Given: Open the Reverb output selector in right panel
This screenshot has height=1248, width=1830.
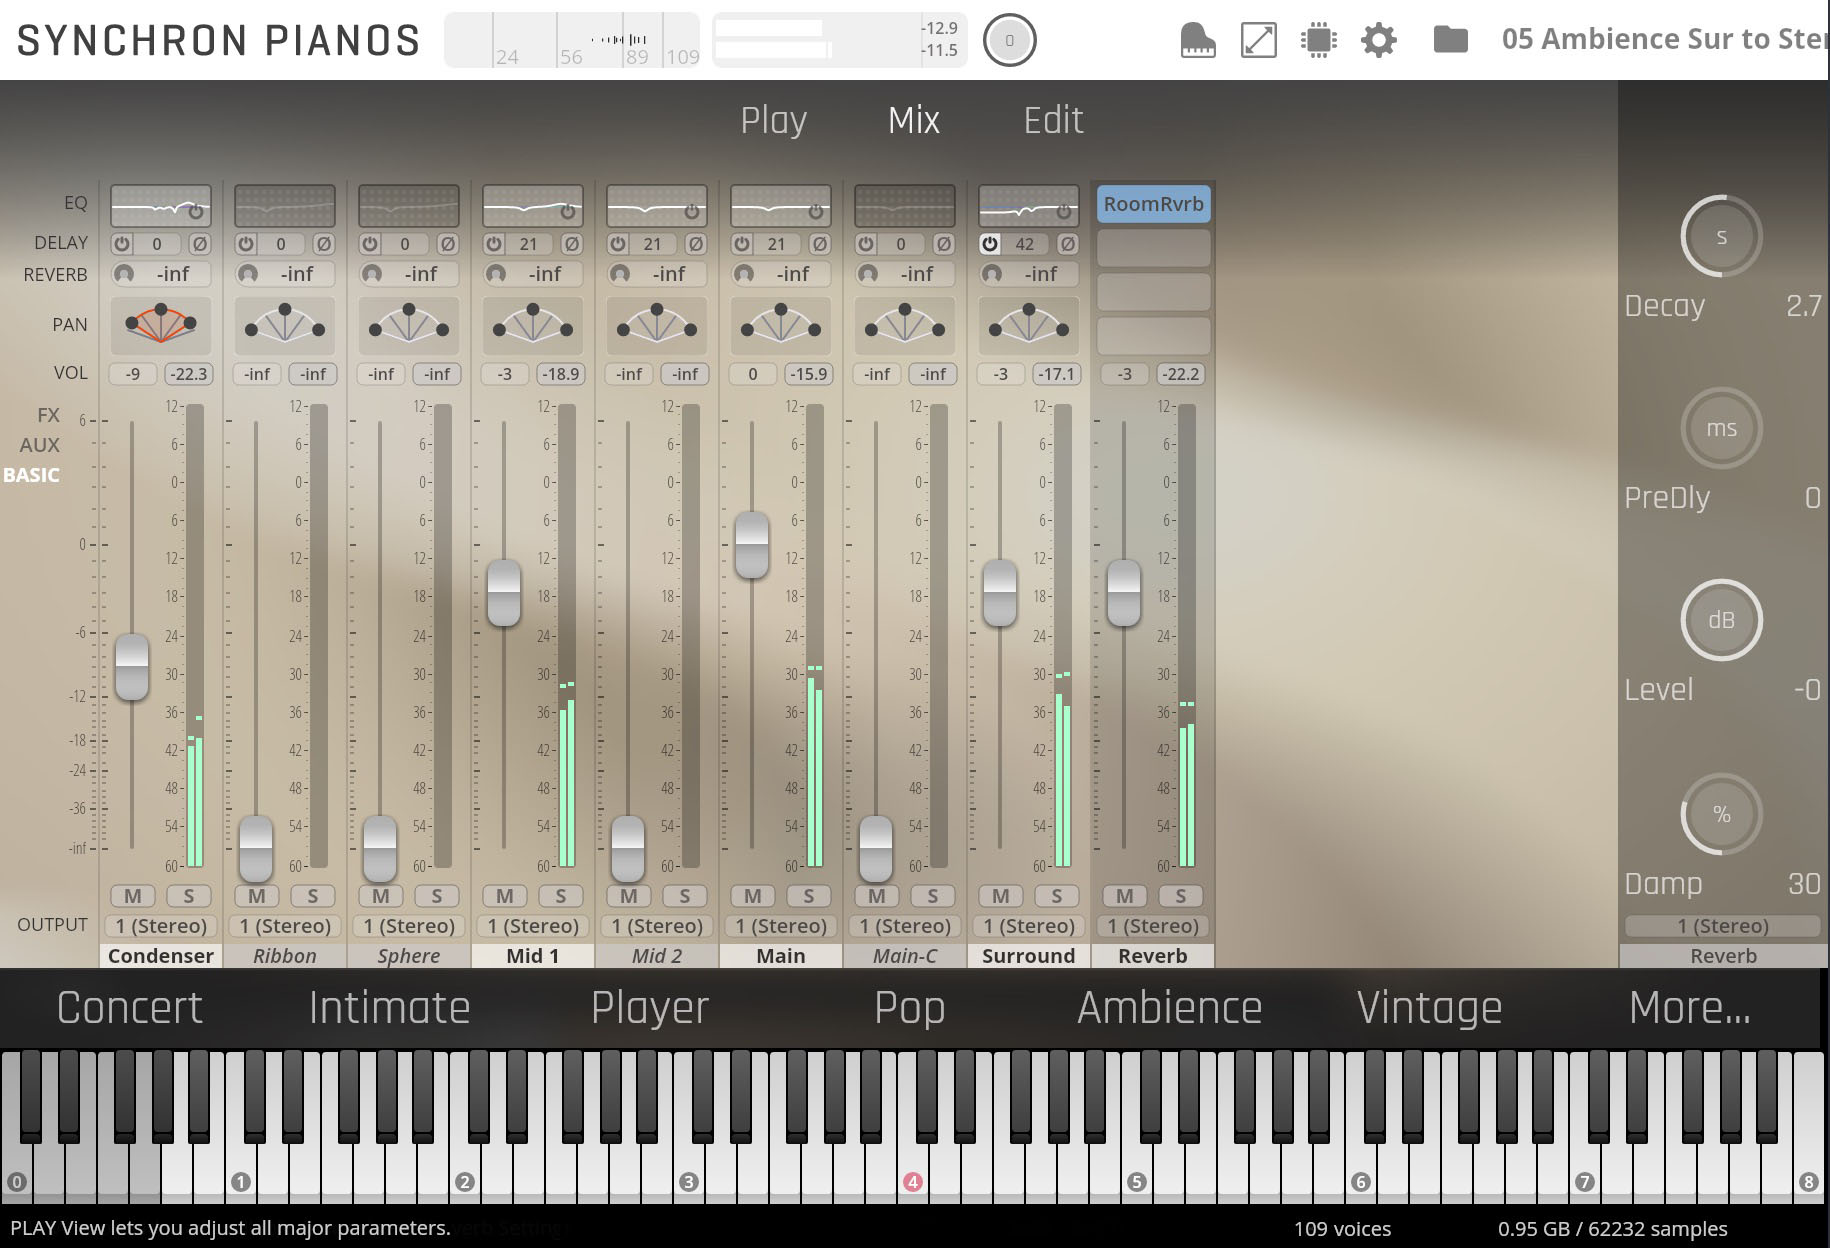Looking at the screenshot, I should pyautogui.click(x=1721, y=926).
